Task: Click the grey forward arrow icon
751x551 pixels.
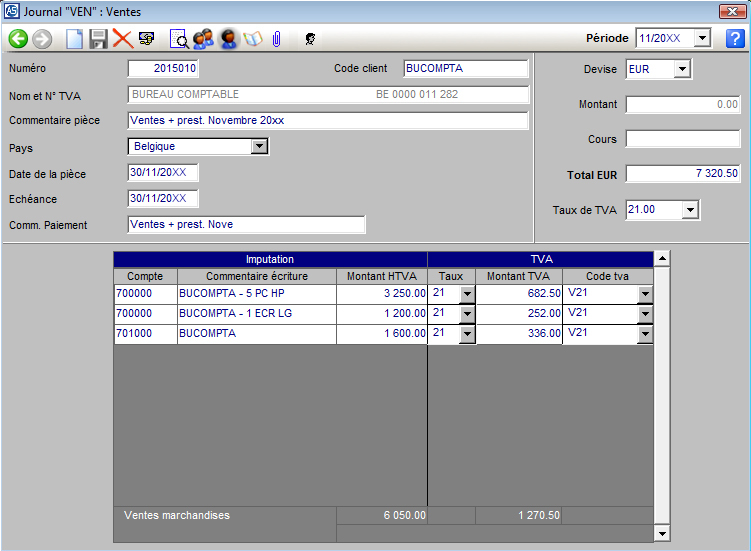Action: pyautogui.click(x=42, y=39)
